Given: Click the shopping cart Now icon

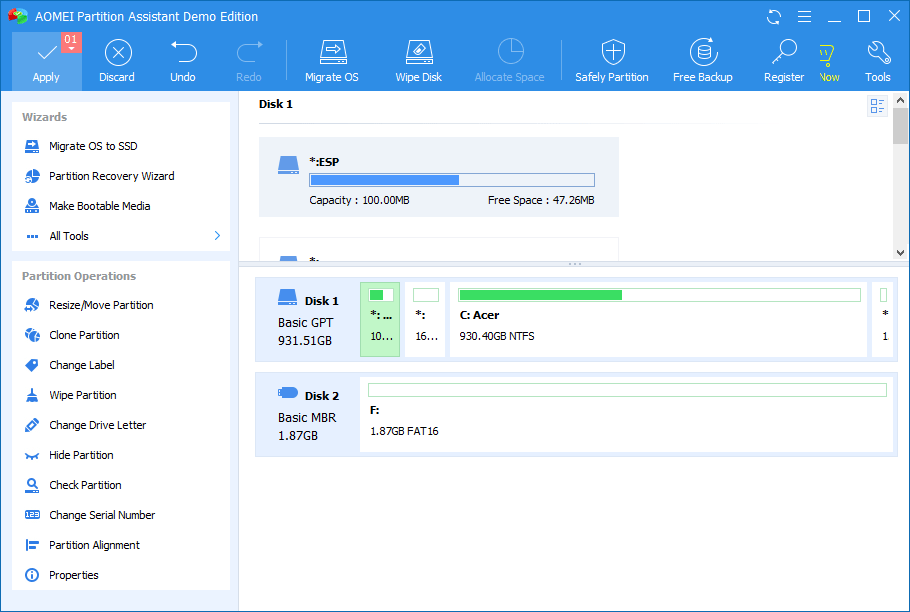Looking at the screenshot, I should pyautogui.click(x=828, y=61).
